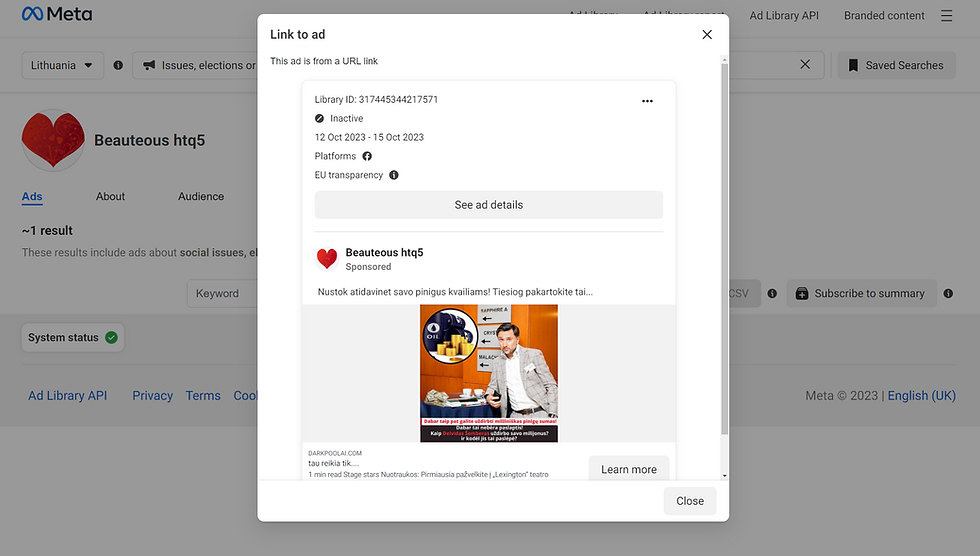Select the About tab
This screenshot has height=556, width=980.
coord(110,196)
